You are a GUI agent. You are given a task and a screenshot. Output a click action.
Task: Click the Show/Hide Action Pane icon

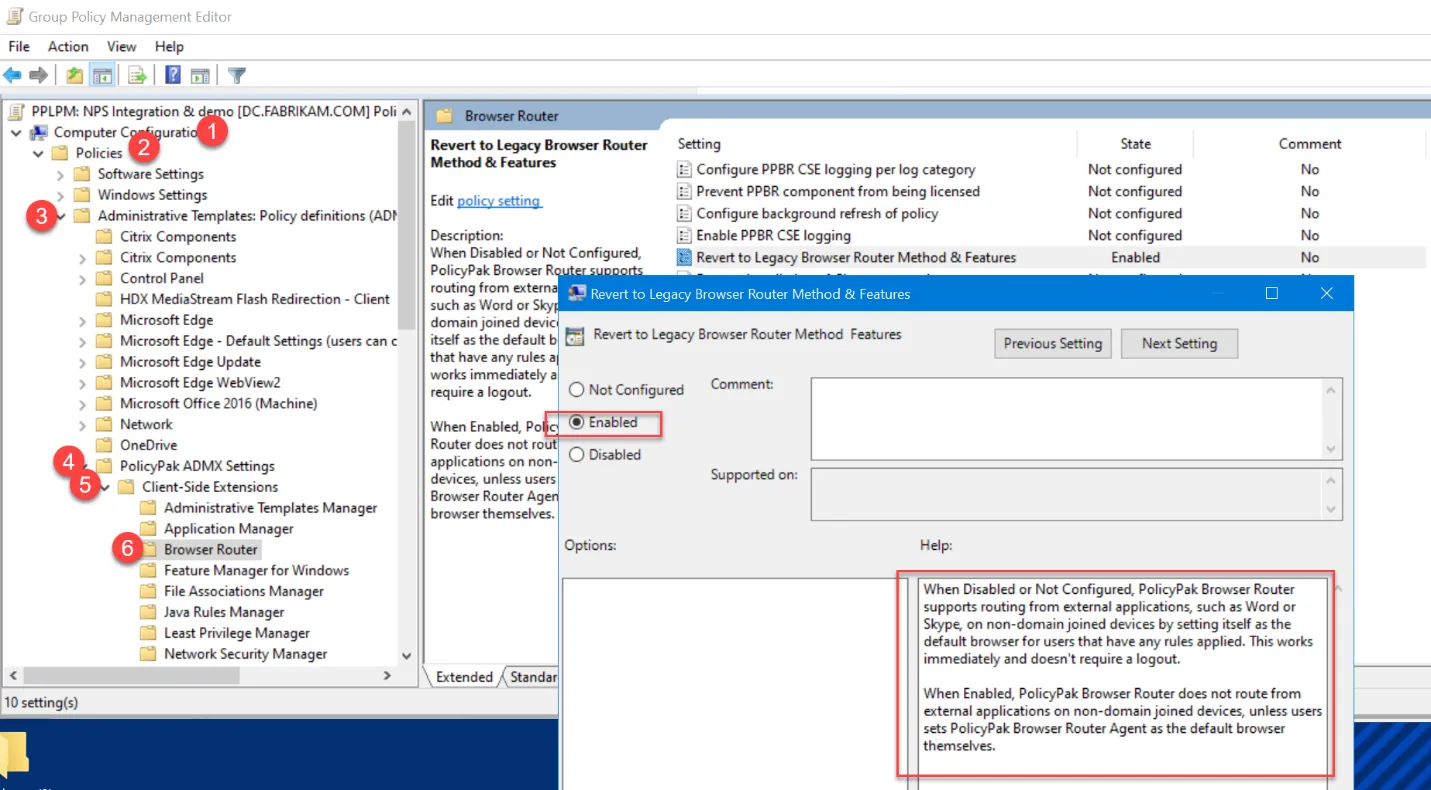(x=200, y=75)
